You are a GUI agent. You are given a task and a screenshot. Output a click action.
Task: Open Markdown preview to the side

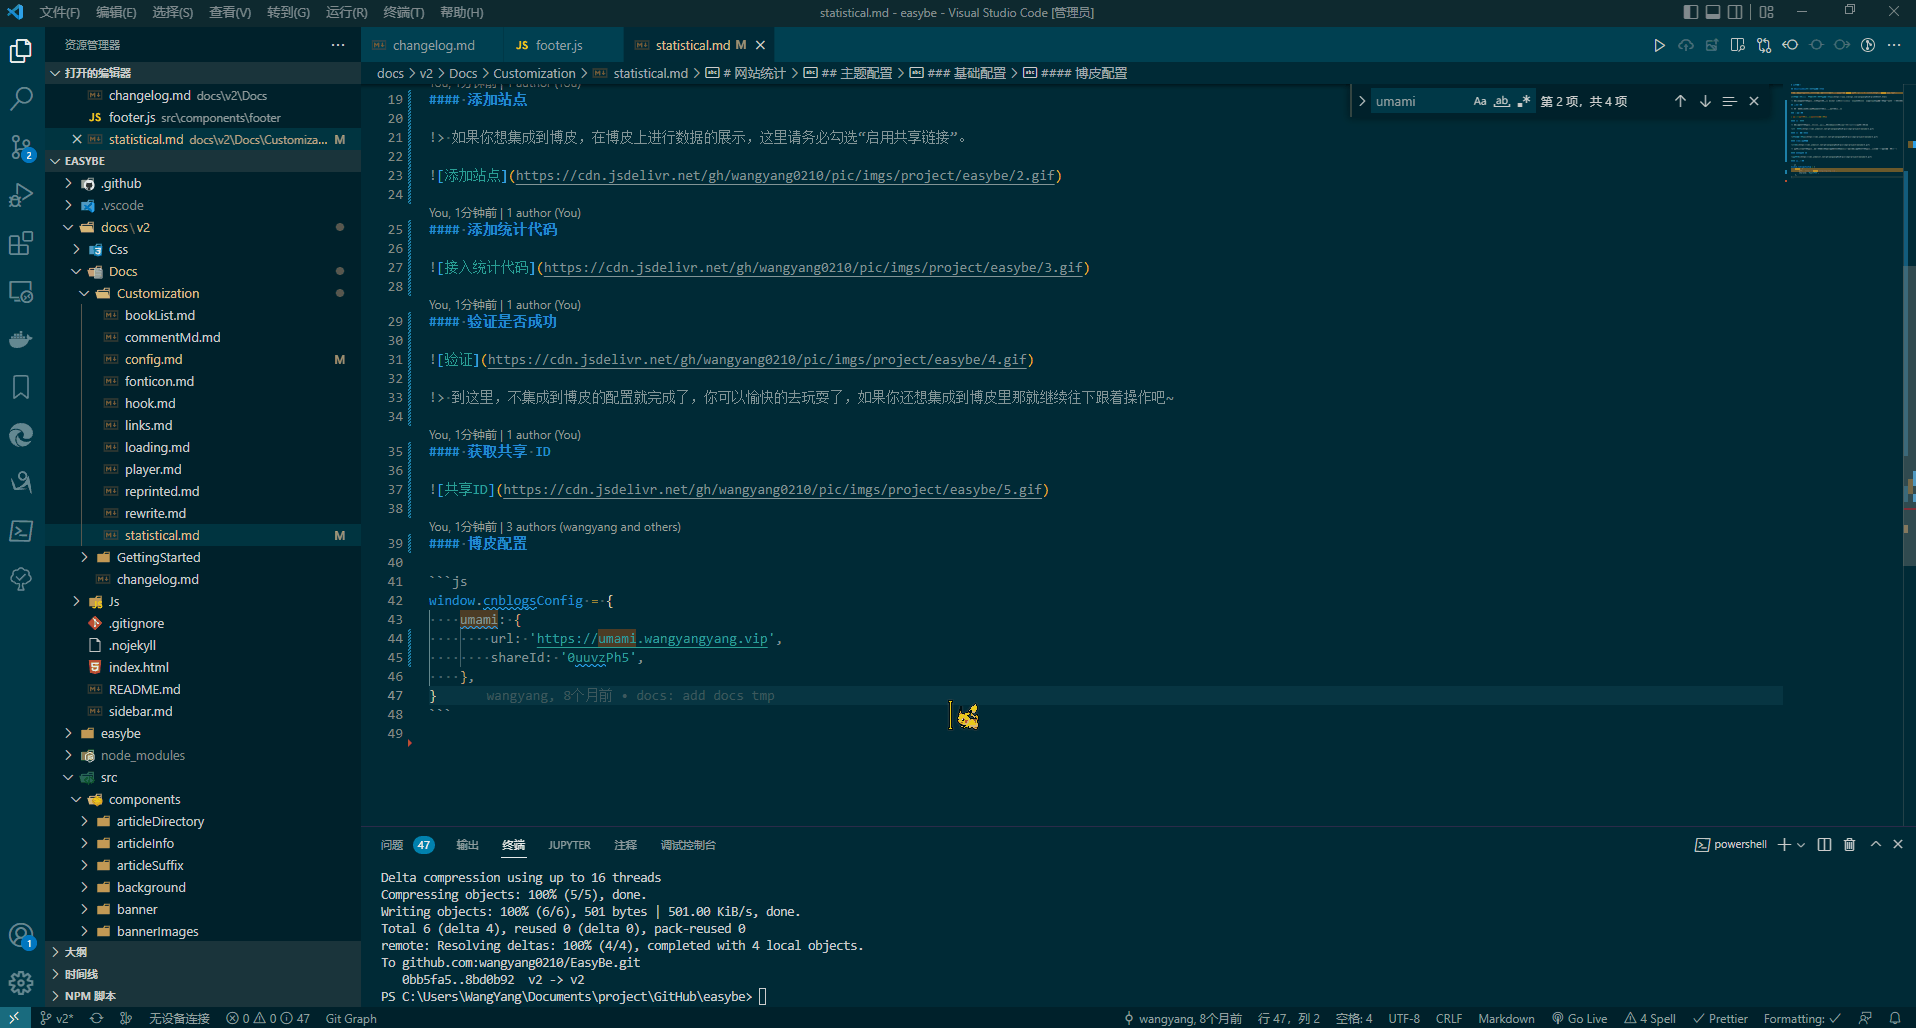click(x=1738, y=45)
